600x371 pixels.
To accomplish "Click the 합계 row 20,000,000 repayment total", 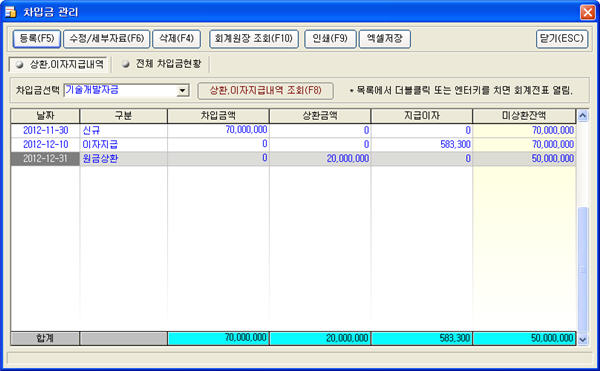I will point(320,338).
